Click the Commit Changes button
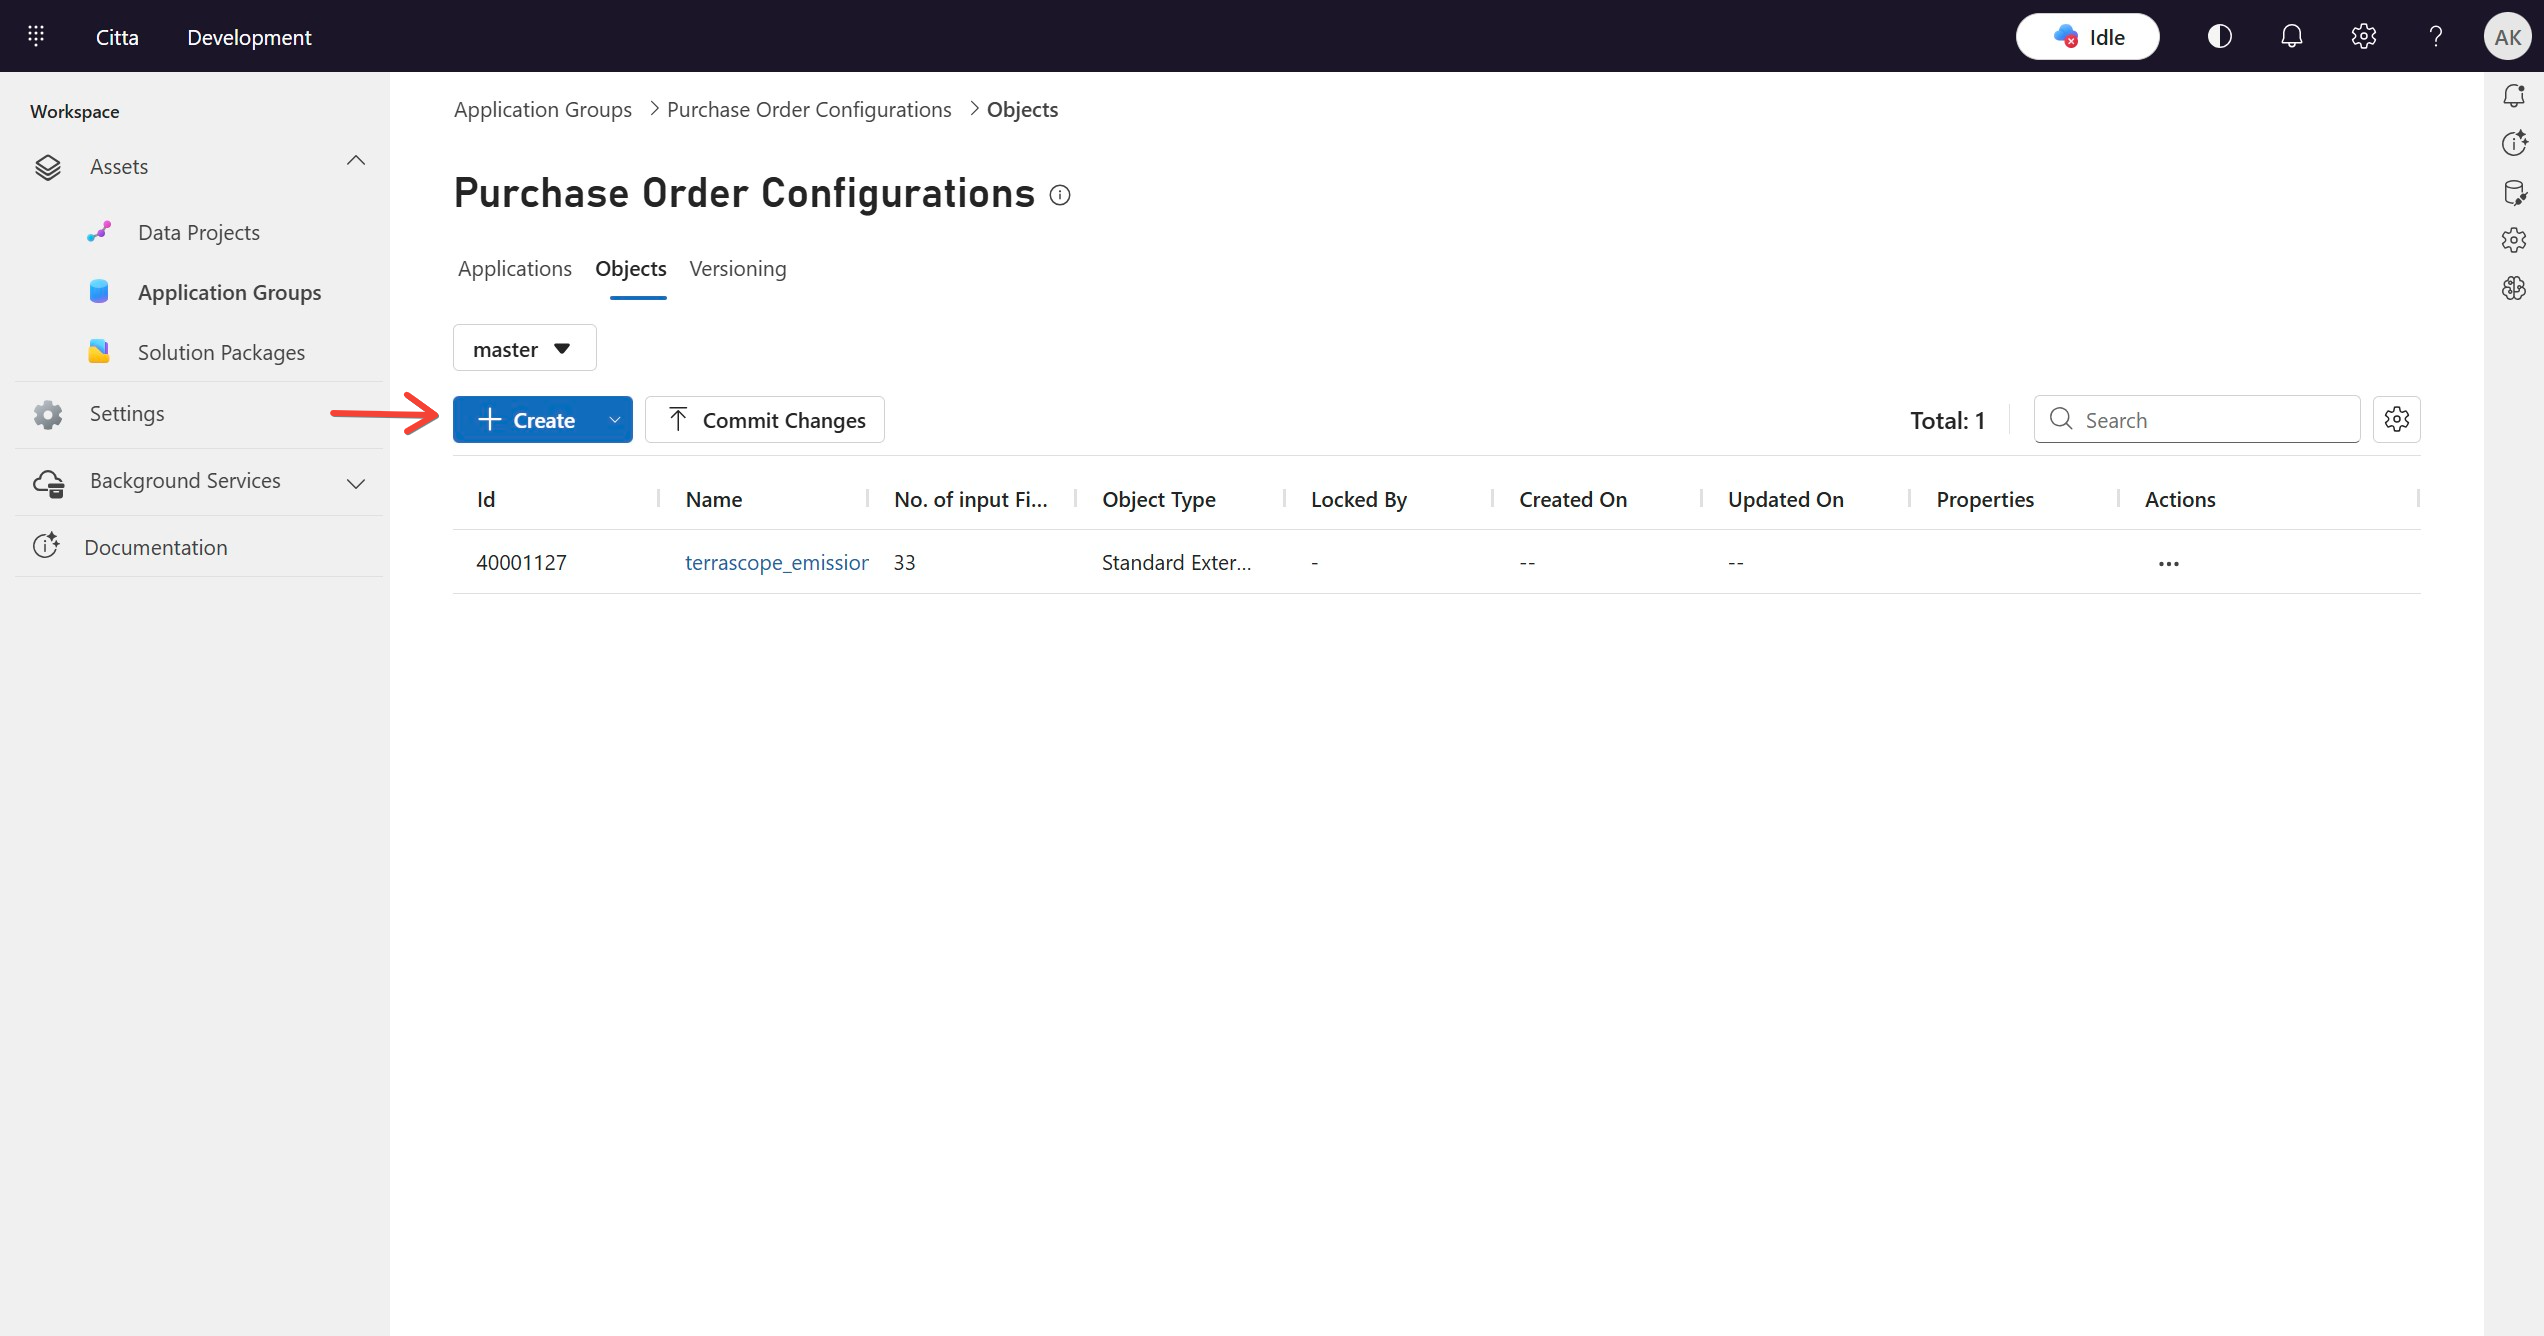 (x=764, y=420)
